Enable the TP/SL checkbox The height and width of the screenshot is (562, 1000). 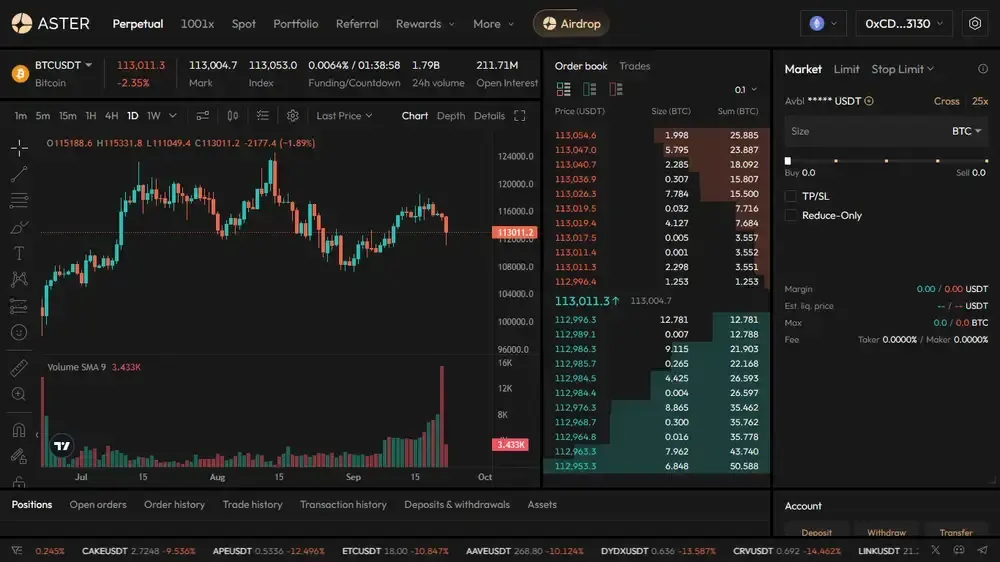(x=791, y=196)
